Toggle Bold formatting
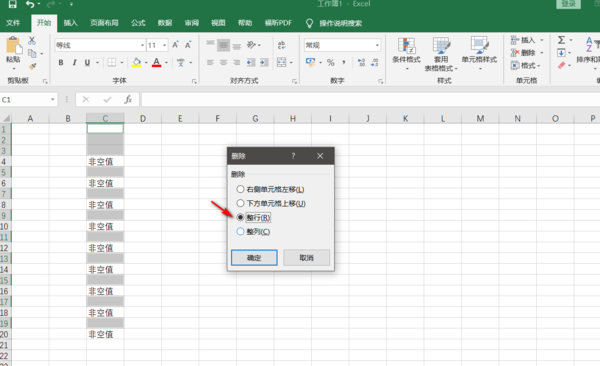The width and height of the screenshot is (600, 366). [x=61, y=62]
